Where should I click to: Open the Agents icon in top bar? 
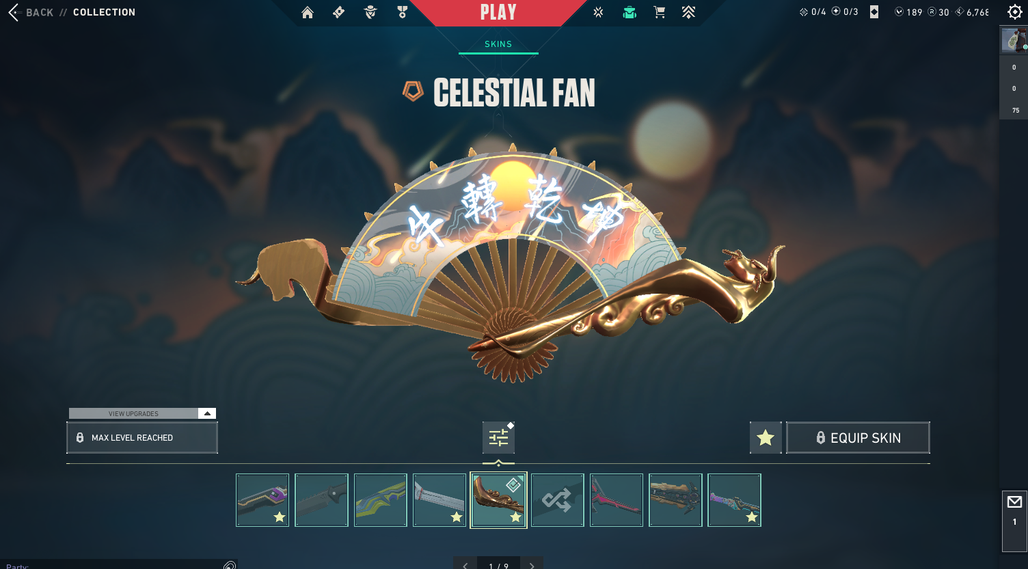(370, 12)
